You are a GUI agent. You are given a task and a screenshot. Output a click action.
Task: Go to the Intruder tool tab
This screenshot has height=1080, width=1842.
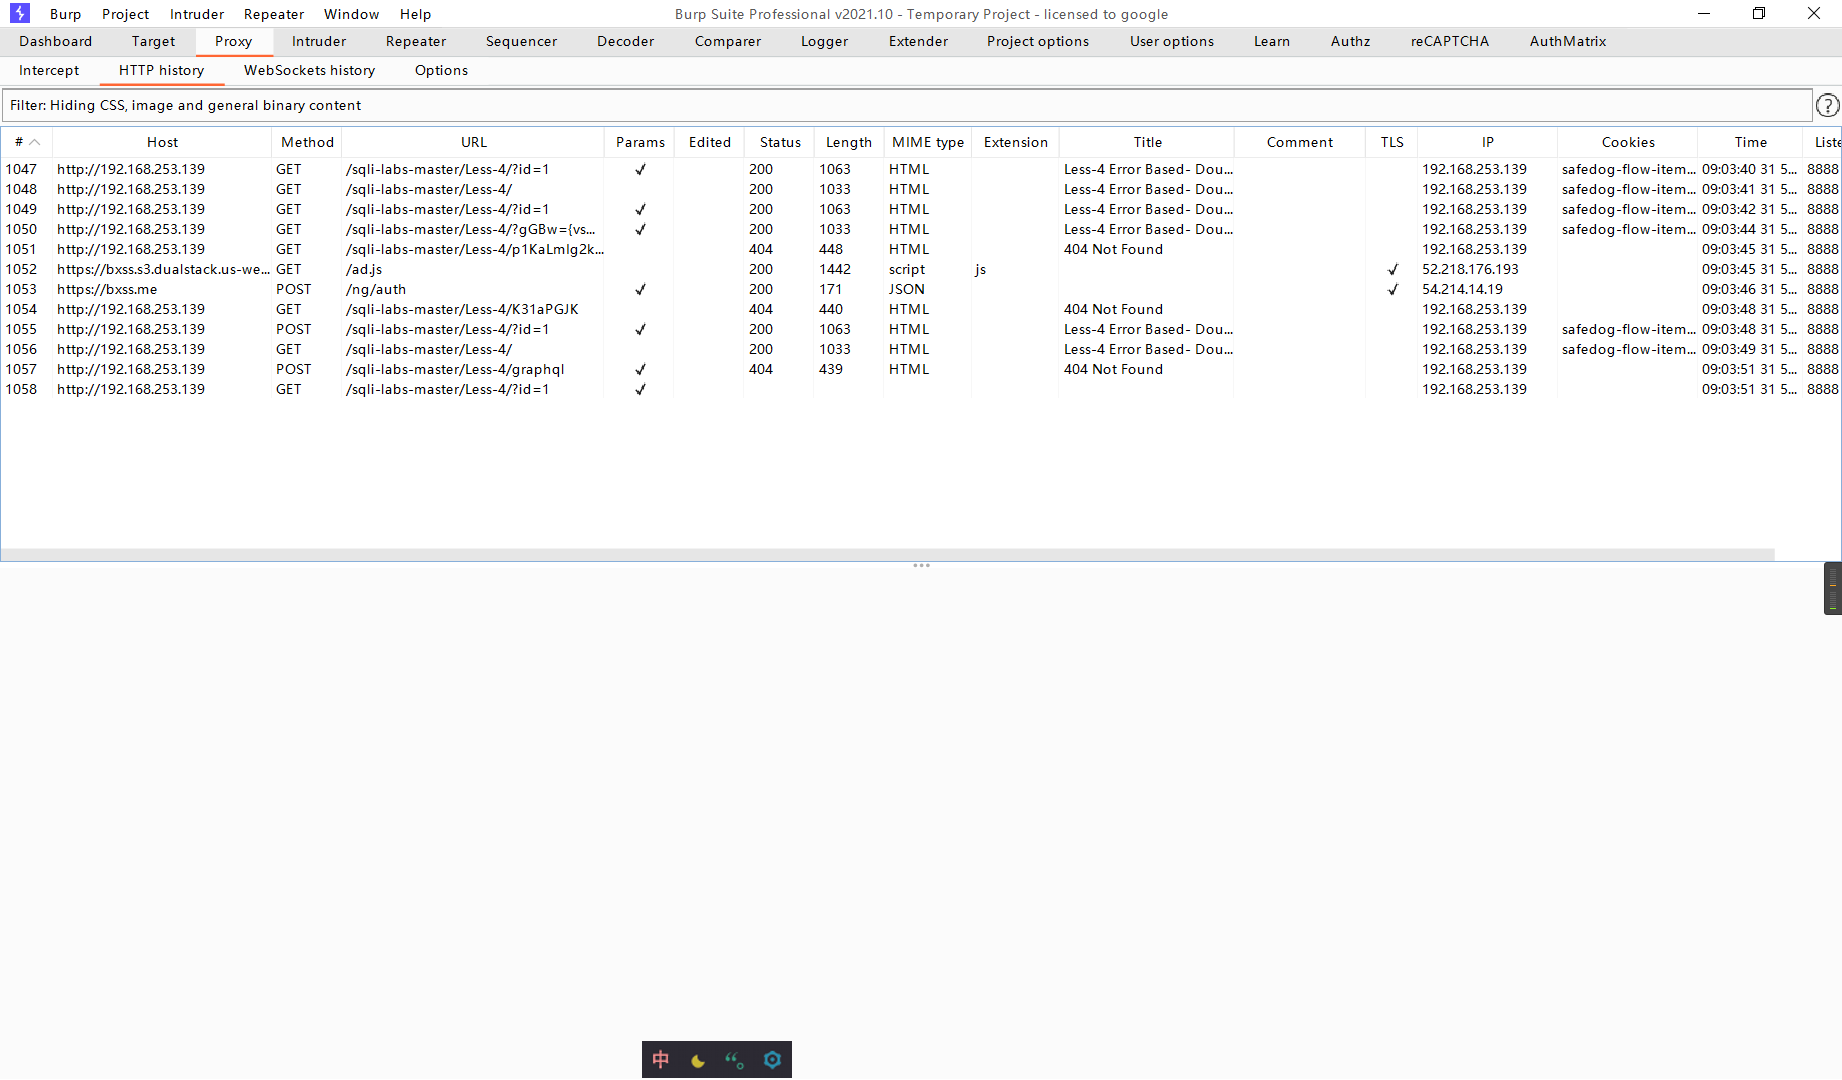[x=319, y=41]
